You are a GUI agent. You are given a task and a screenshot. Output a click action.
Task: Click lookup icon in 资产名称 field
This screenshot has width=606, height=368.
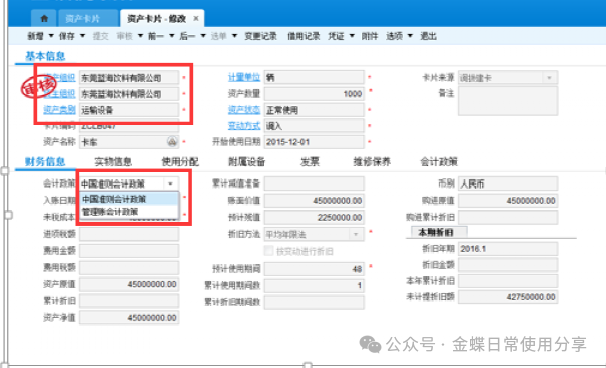(172, 142)
